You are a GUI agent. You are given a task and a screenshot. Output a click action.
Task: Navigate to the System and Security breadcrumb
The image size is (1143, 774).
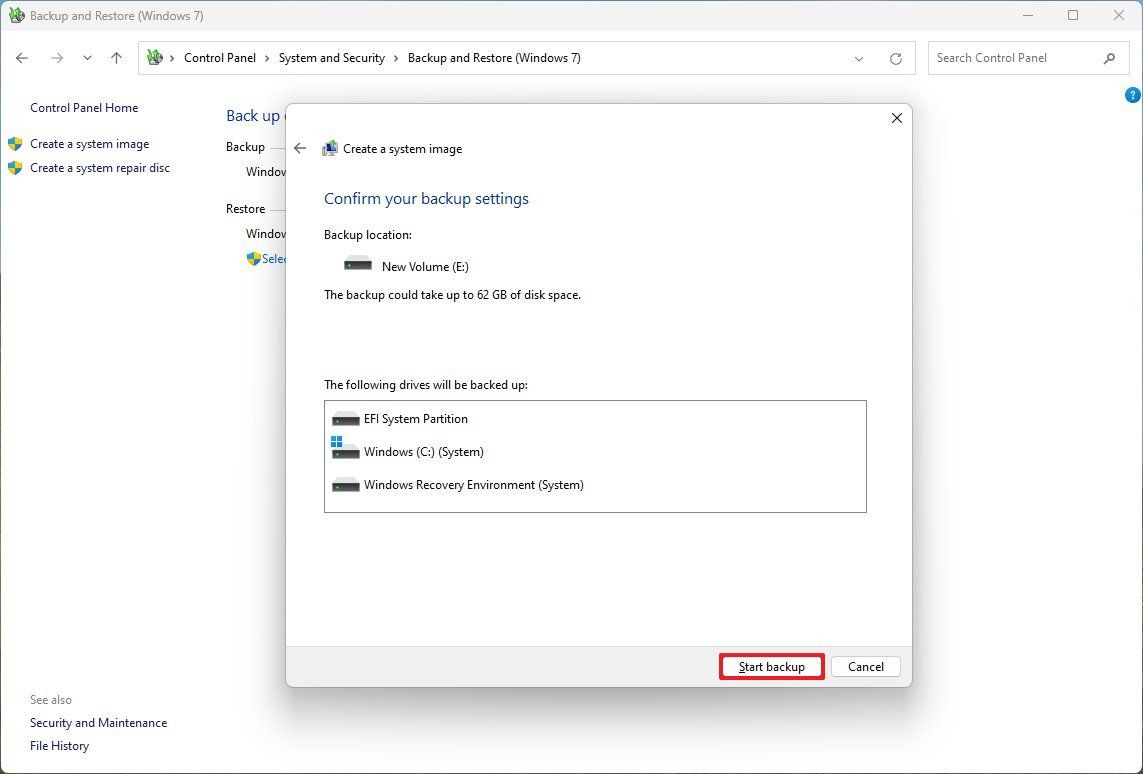coord(332,58)
